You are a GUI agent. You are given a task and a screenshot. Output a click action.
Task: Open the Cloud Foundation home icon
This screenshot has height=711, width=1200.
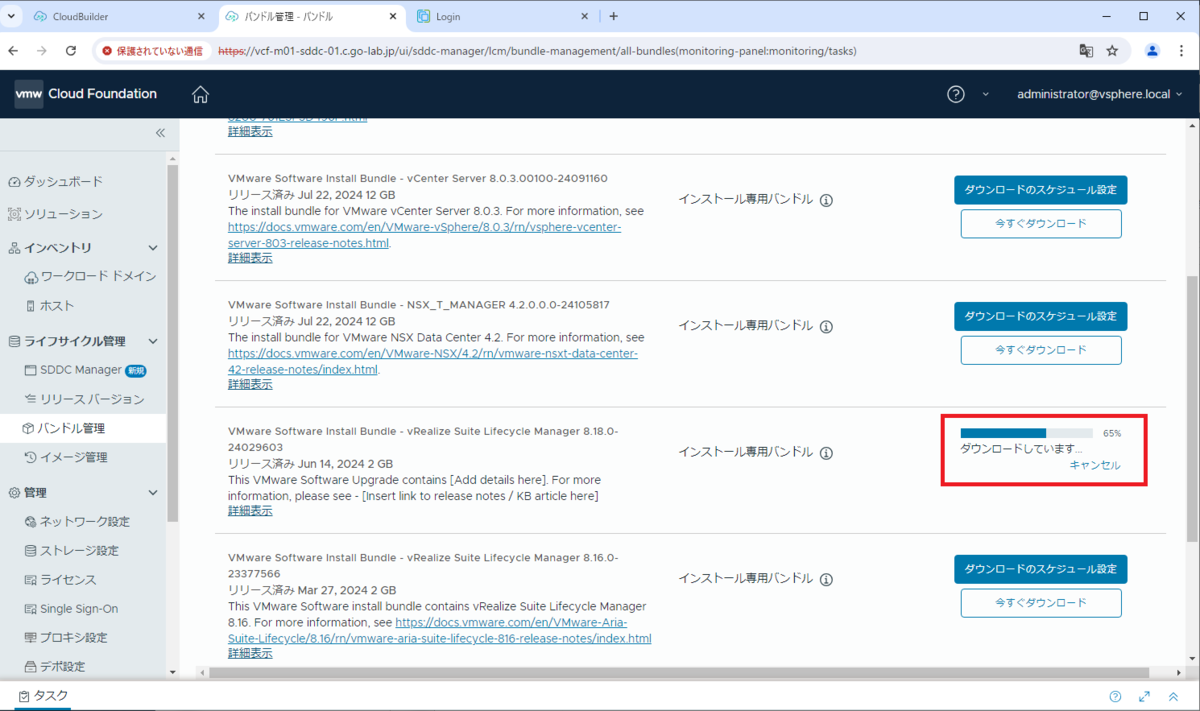200,94
